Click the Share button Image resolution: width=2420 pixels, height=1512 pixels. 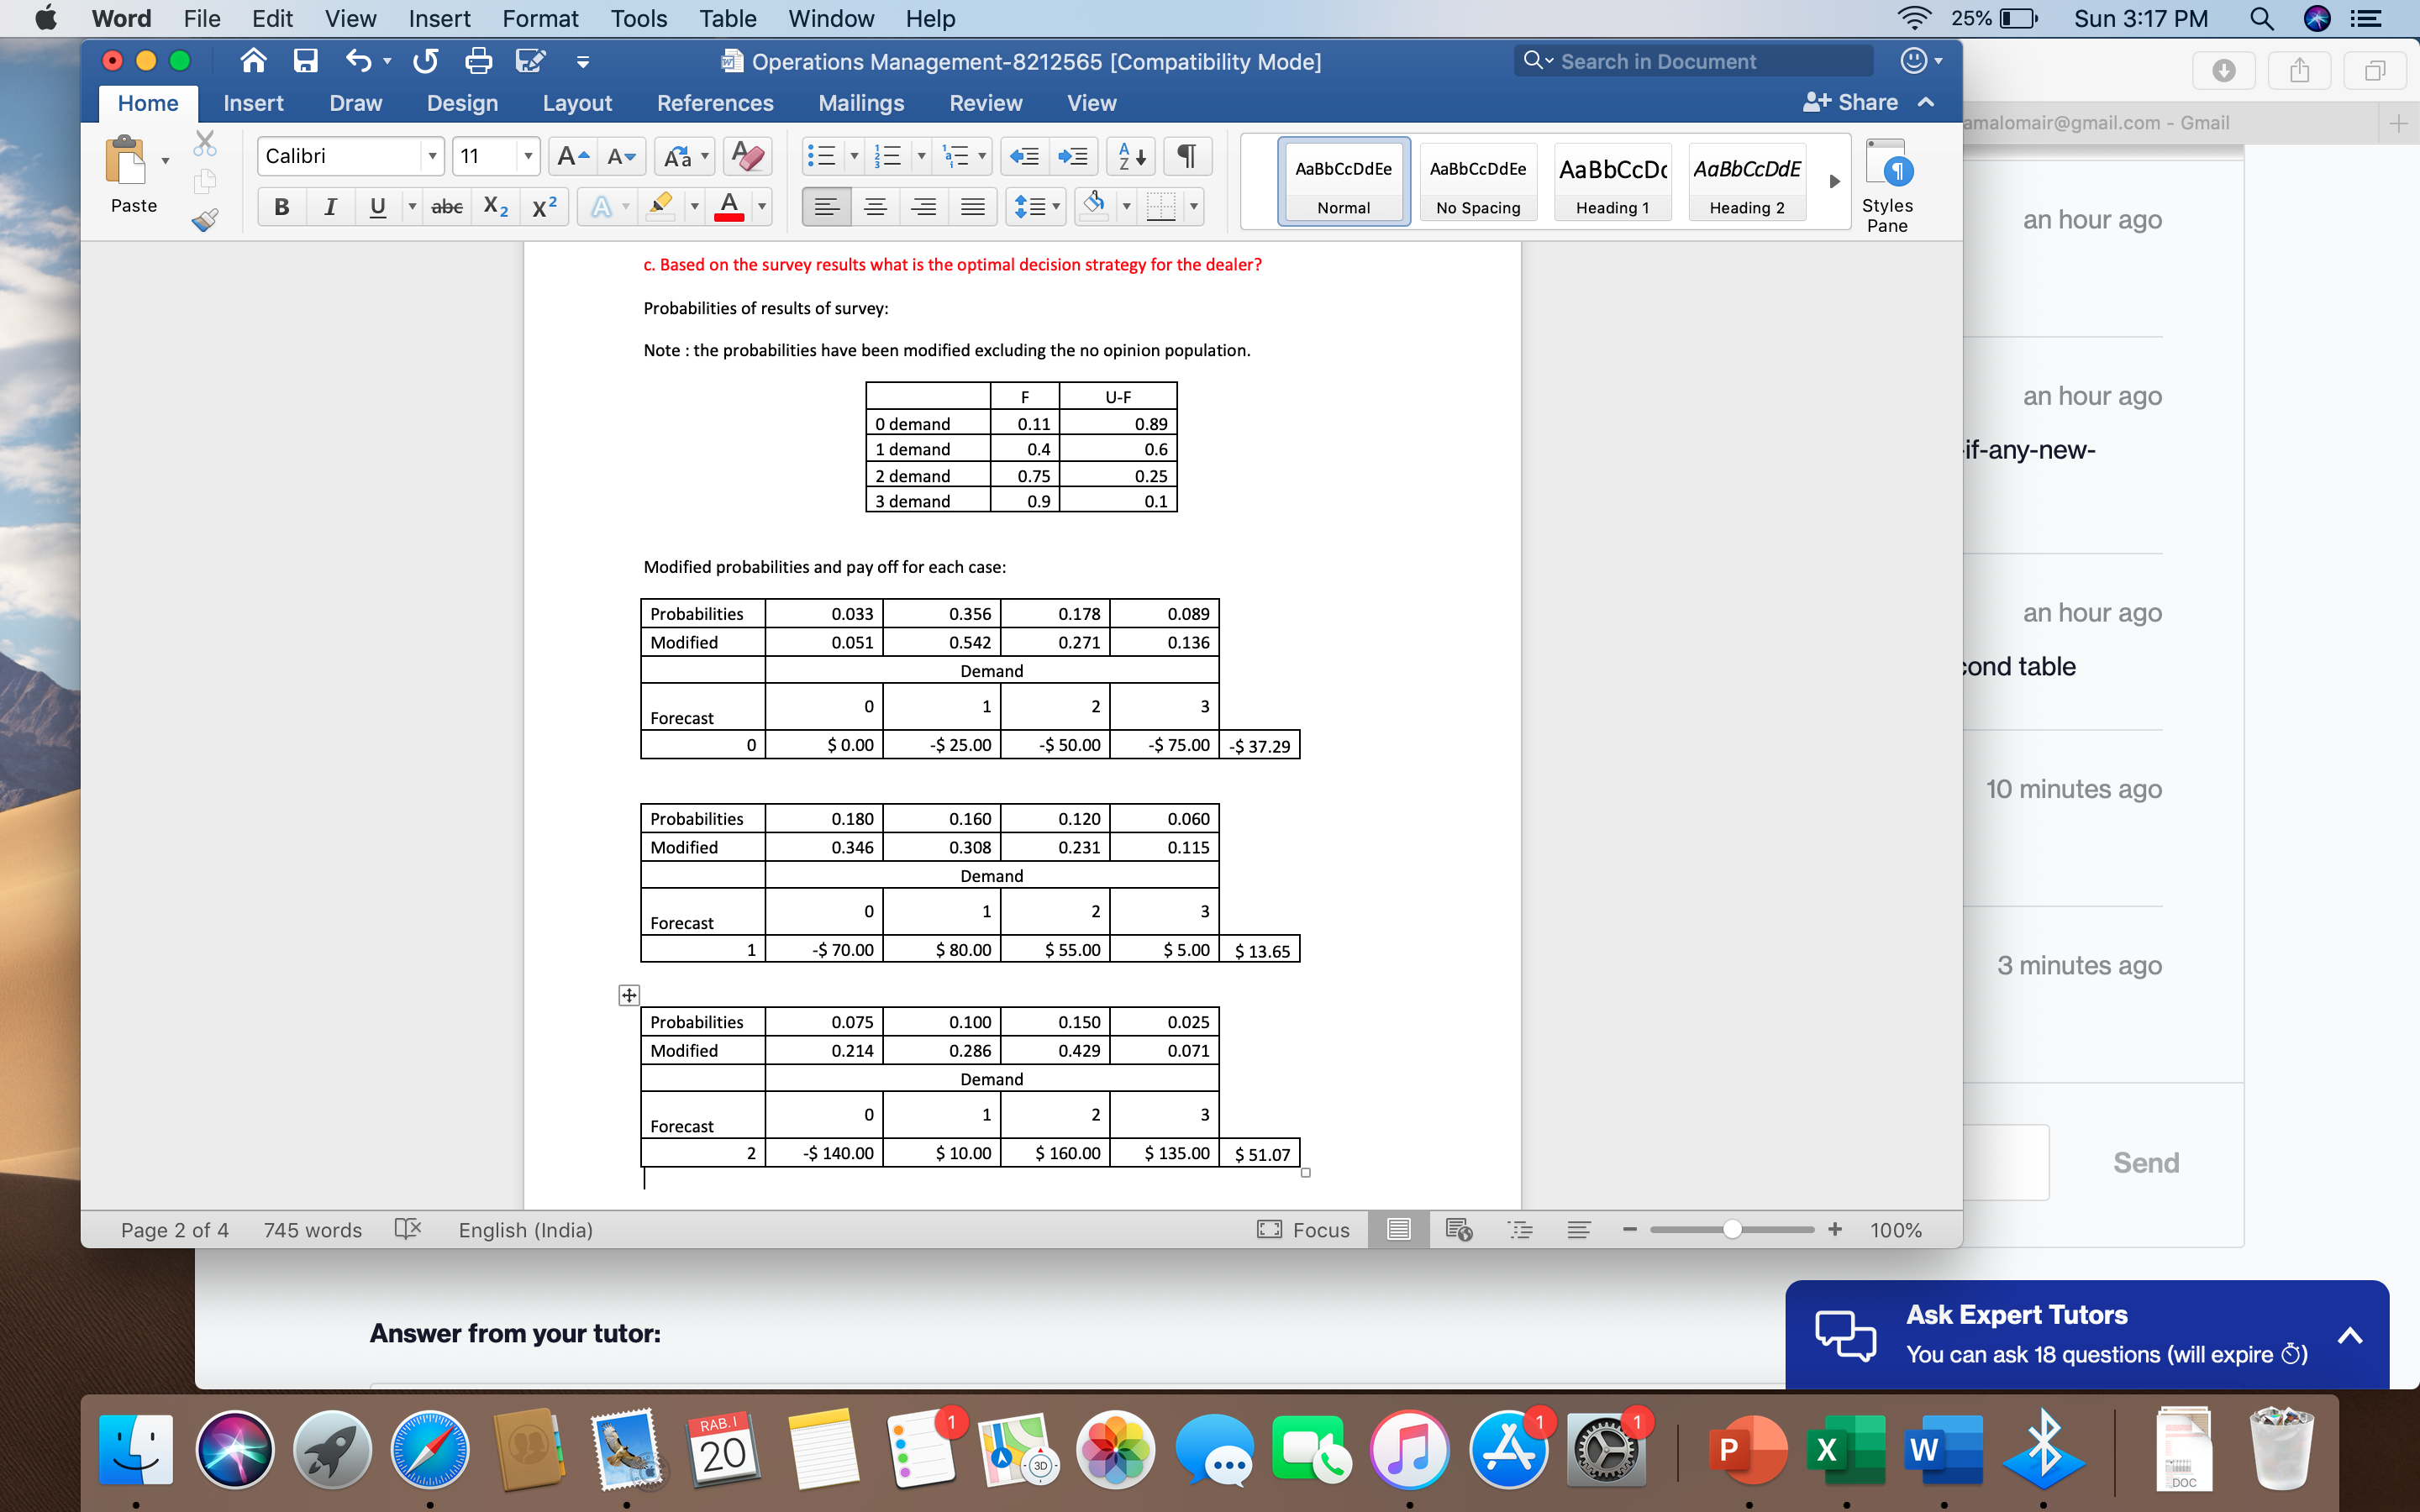tap(1851, 103)
